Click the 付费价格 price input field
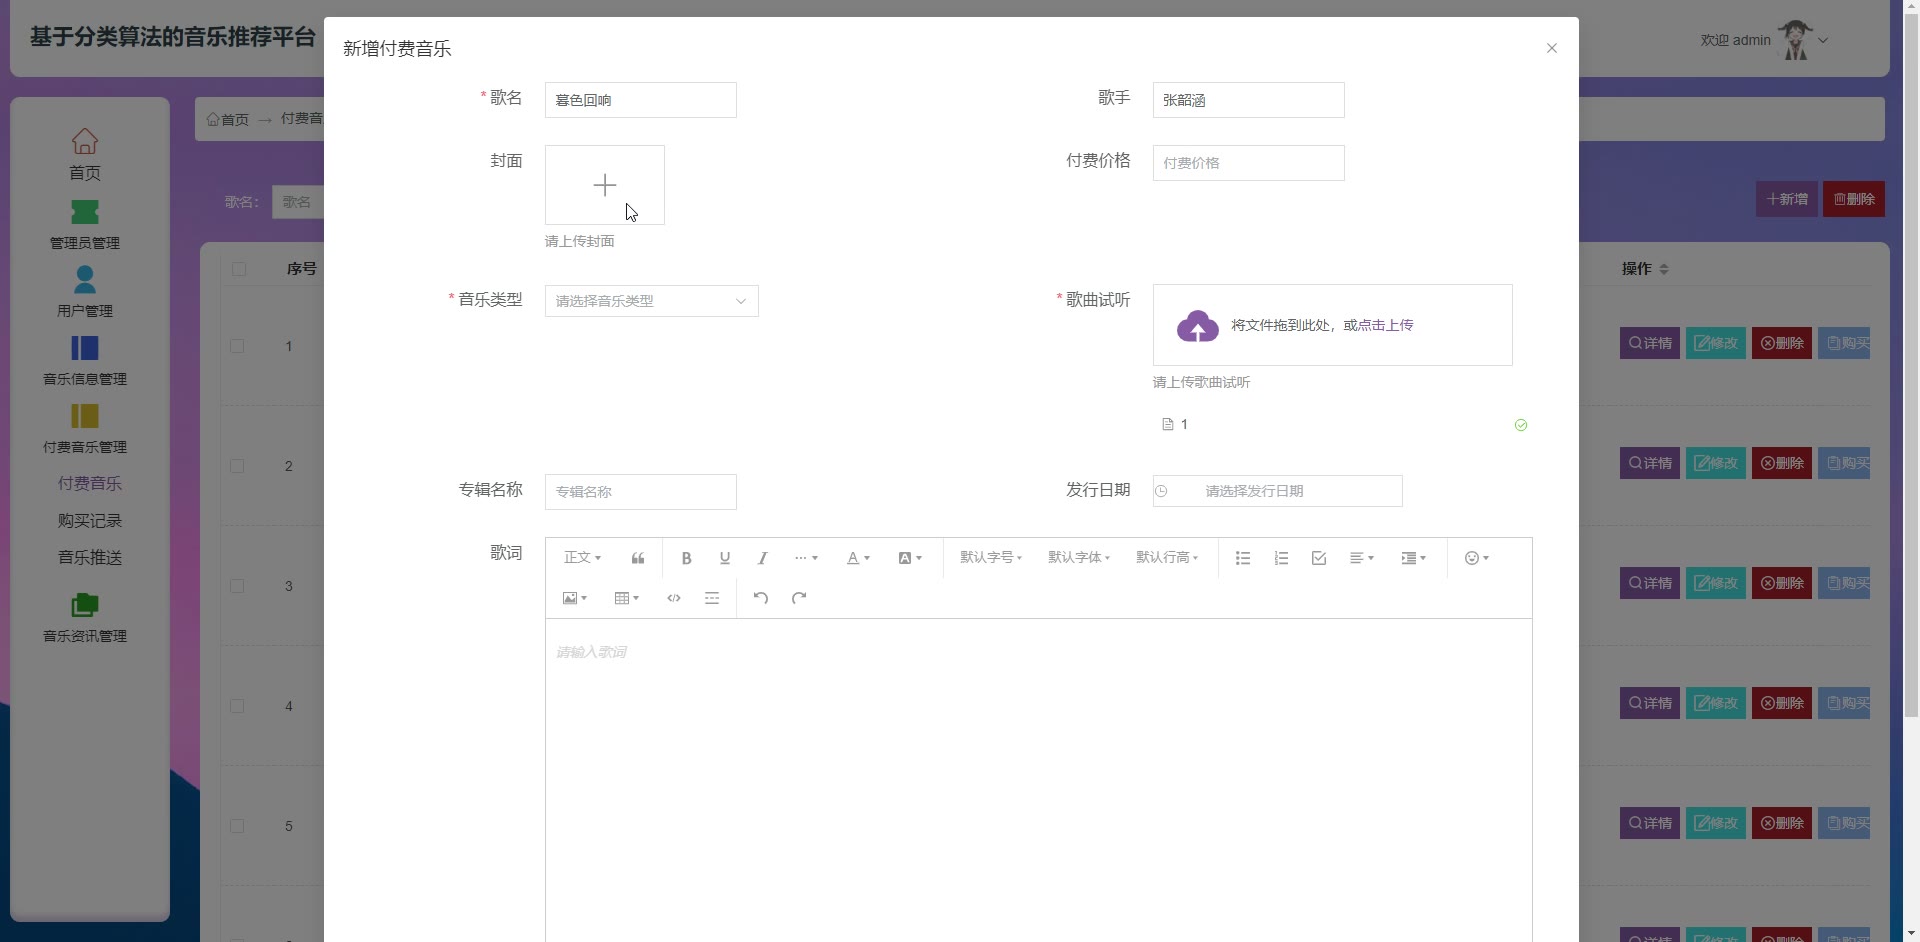1920x942 pixels. pyautogui.click(x=1248, y=163)
